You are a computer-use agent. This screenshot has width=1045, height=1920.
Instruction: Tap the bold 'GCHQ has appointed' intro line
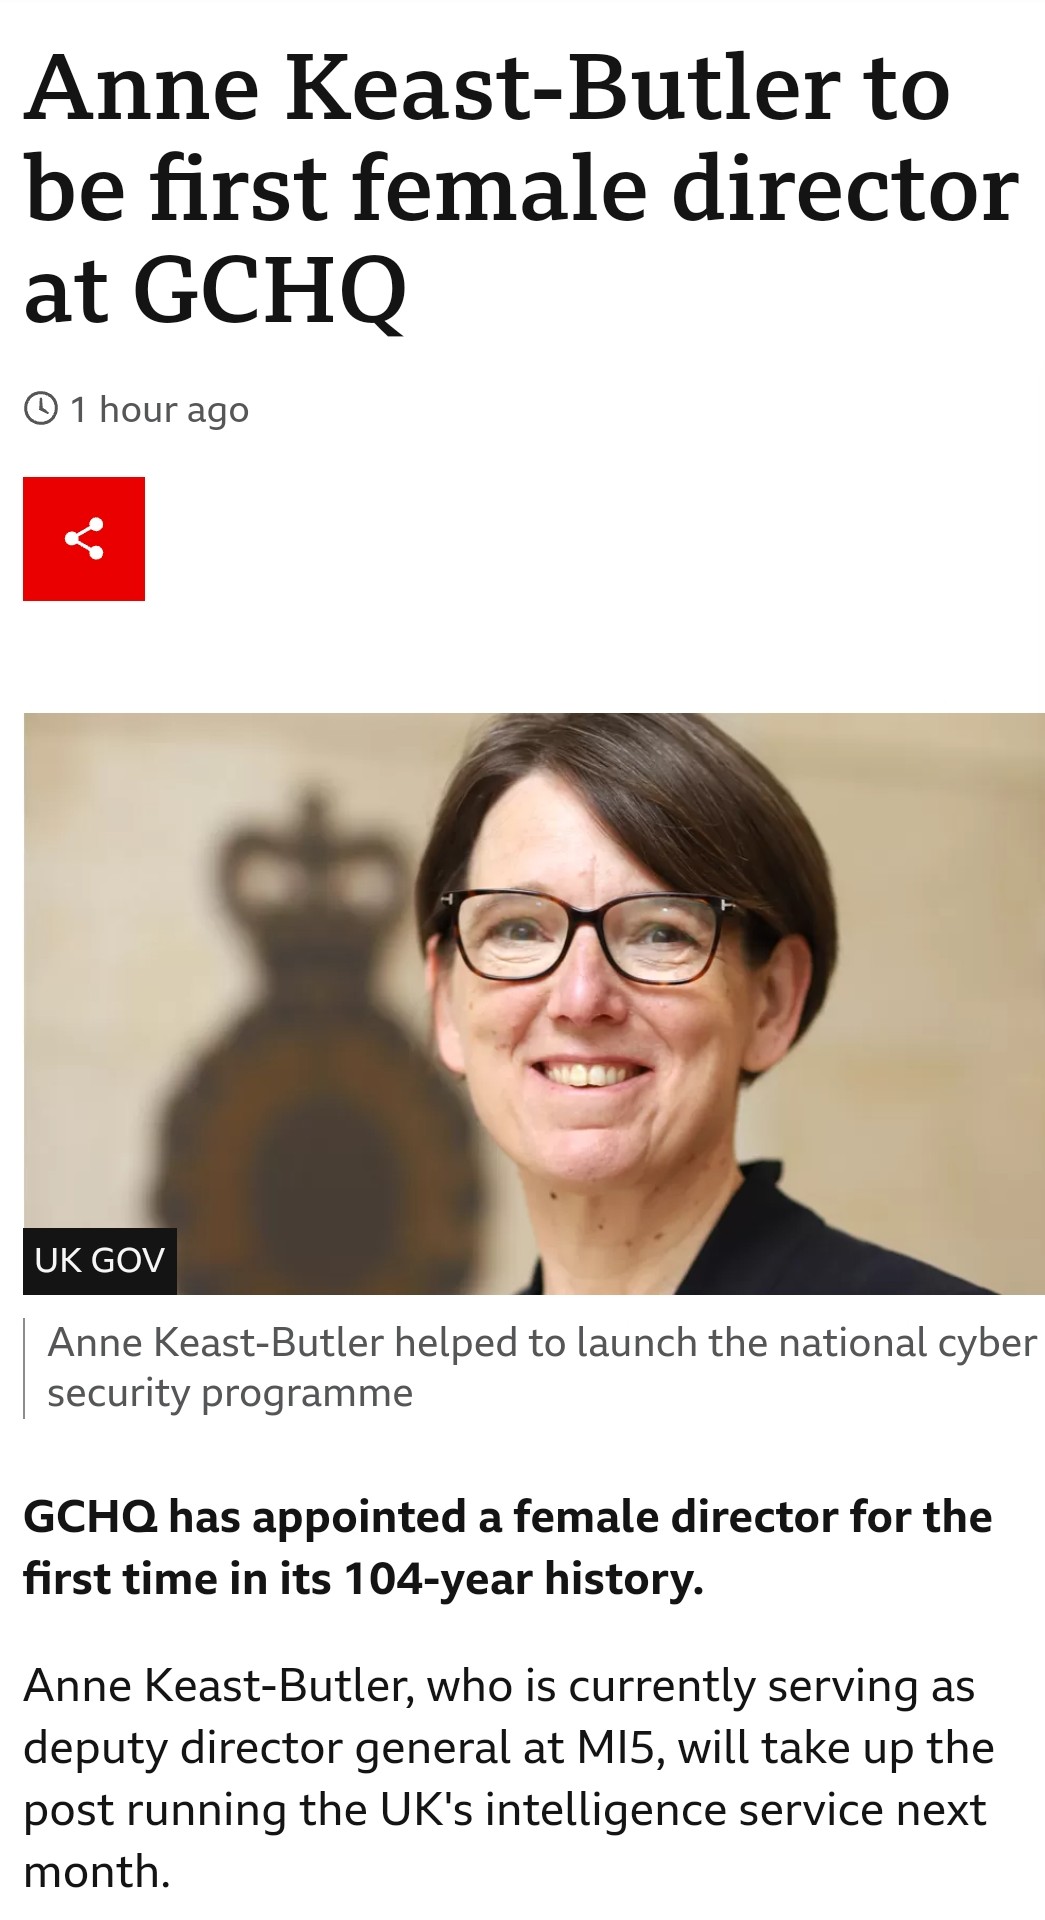246,1517
